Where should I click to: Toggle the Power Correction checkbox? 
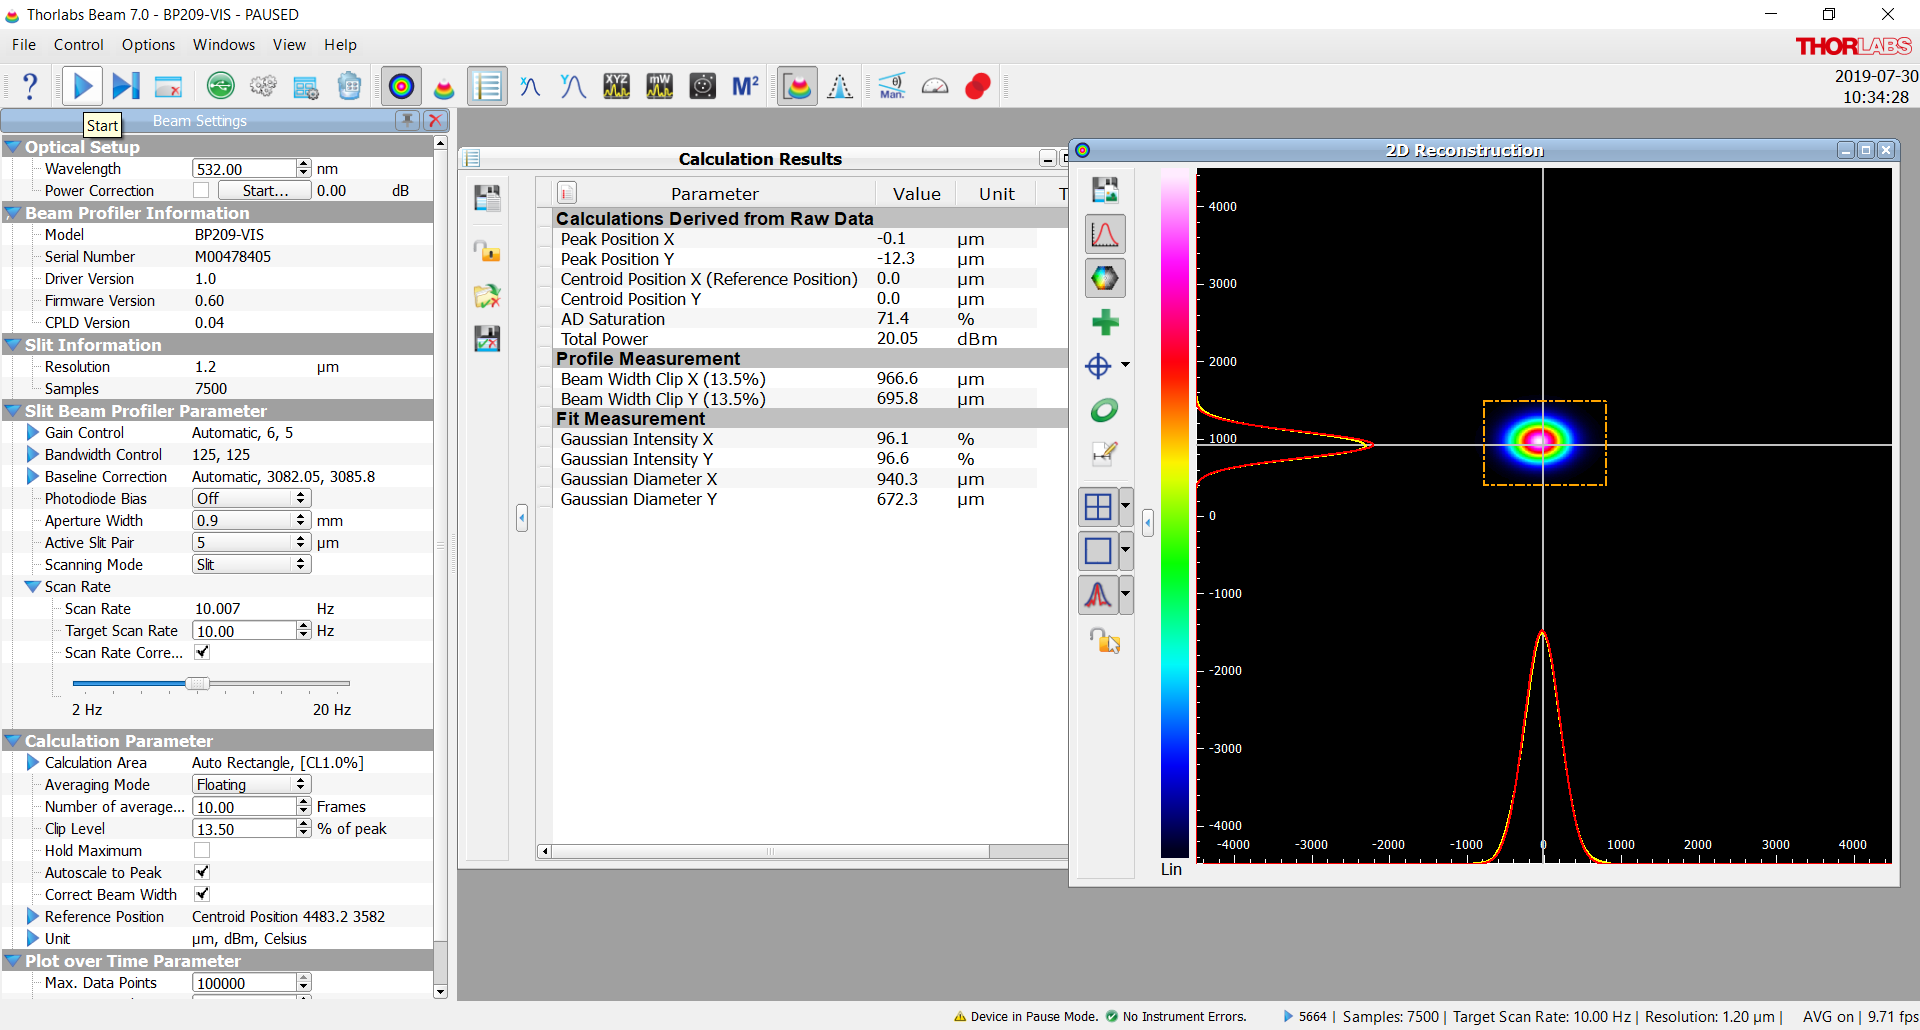[201, 190]
